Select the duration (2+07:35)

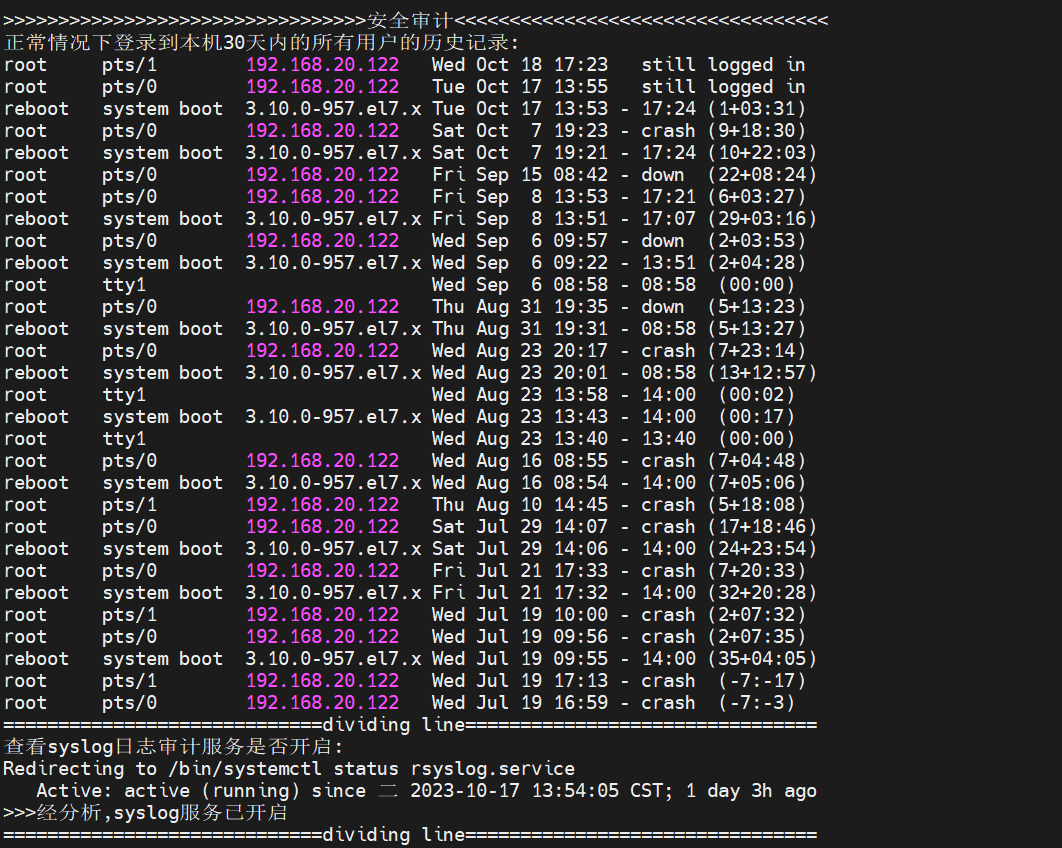pos(757,637)
